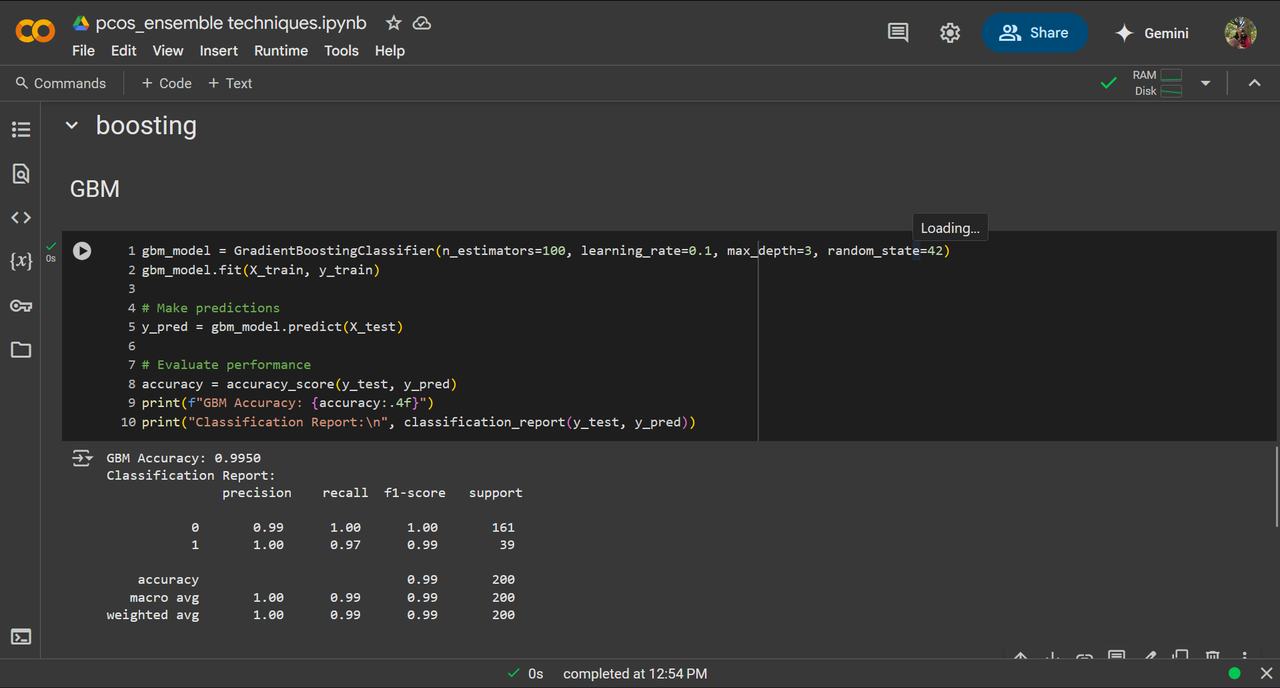1280x688 pixels.
Task: Collapse the header with the up chevron
Action: tap(1254, 83)
